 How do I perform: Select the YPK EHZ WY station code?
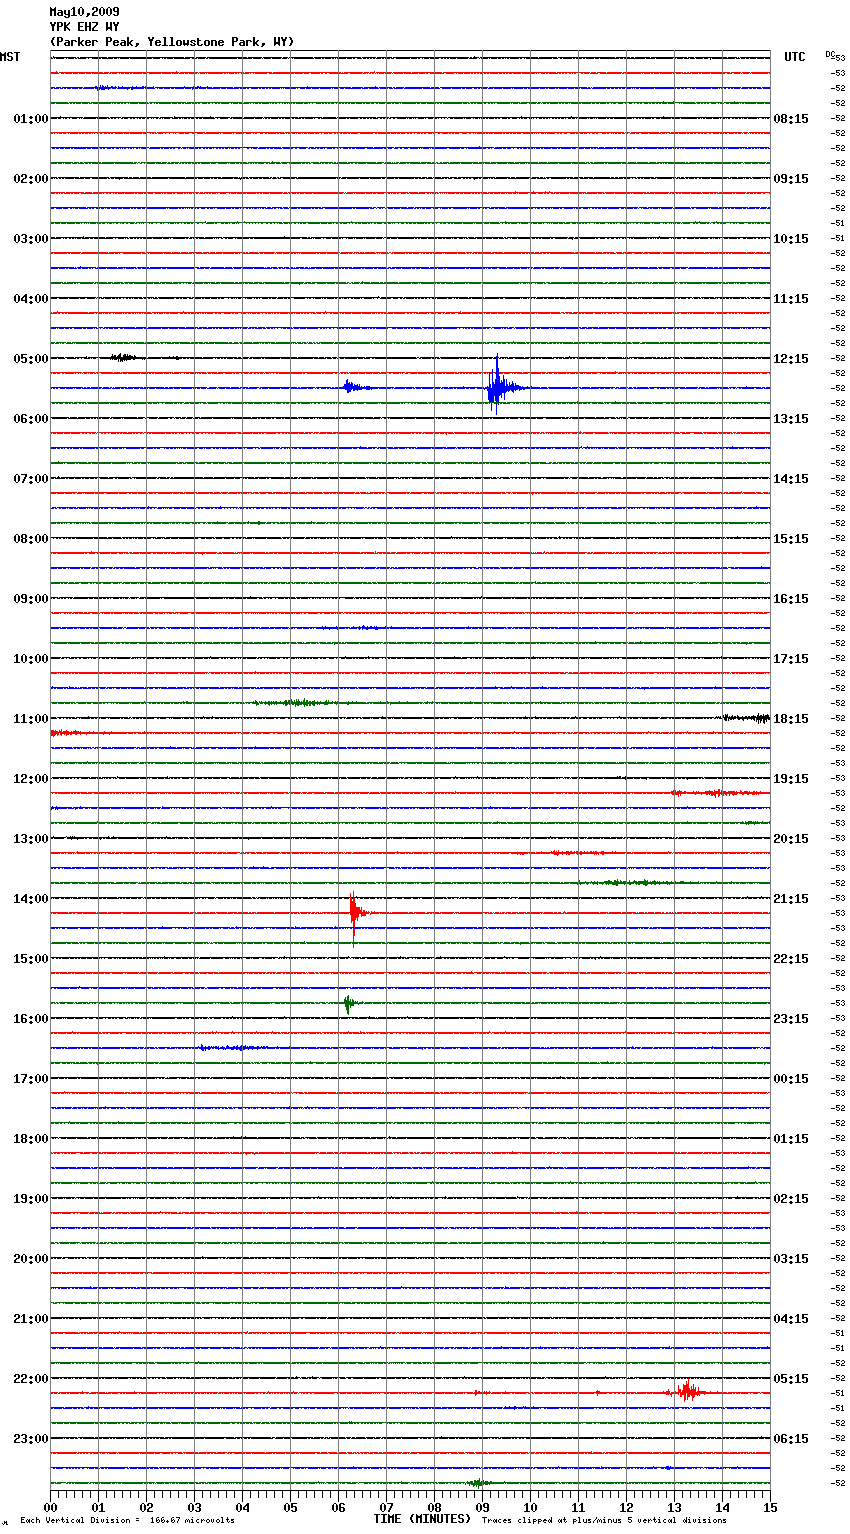pyautogui.click(x=84, y=27)
